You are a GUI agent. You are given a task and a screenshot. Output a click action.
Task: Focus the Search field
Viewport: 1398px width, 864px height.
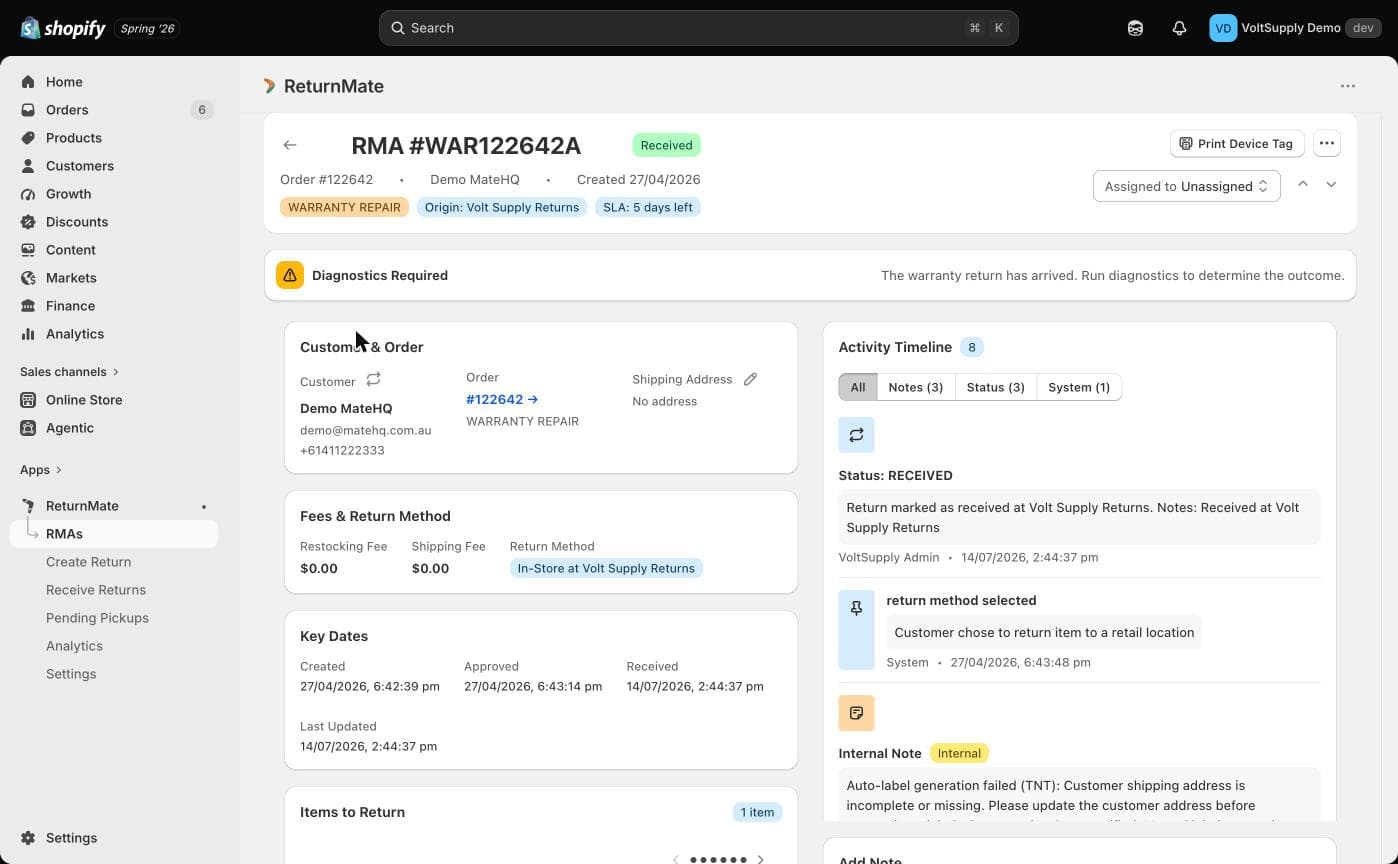698,28
